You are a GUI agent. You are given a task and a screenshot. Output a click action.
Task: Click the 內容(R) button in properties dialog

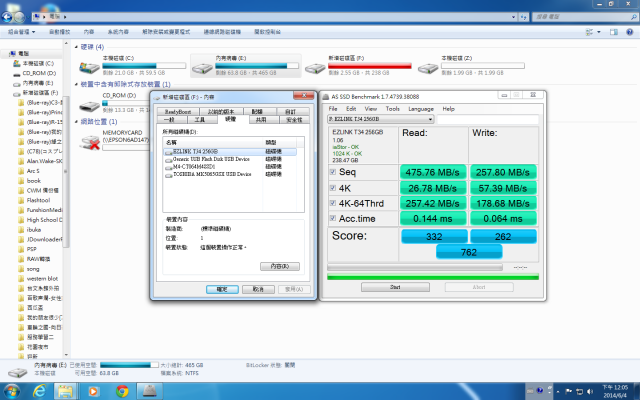280,266
